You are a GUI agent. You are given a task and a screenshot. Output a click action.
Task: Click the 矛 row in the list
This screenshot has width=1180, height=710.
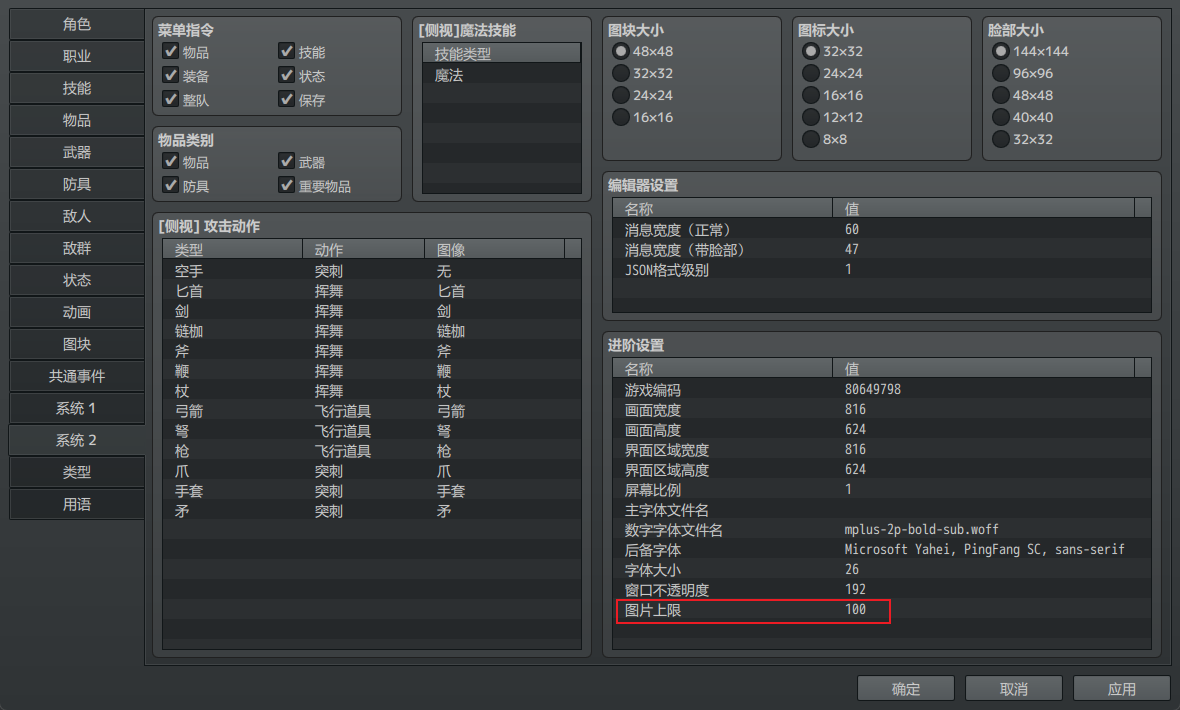click(372, 511)
